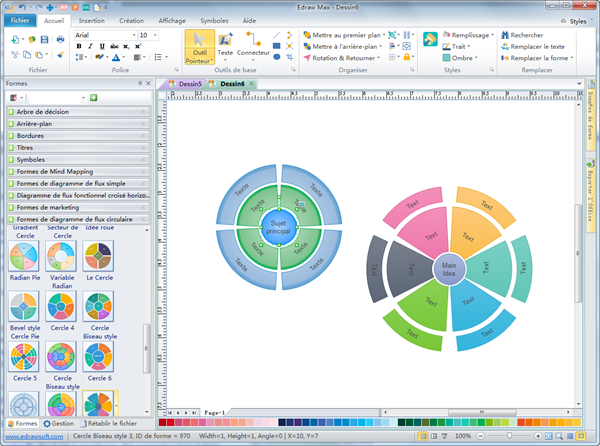This screenshot has width=600, height=446.
Task: Switch to the Insertion ribbon tab
Action: pos(91,19)
